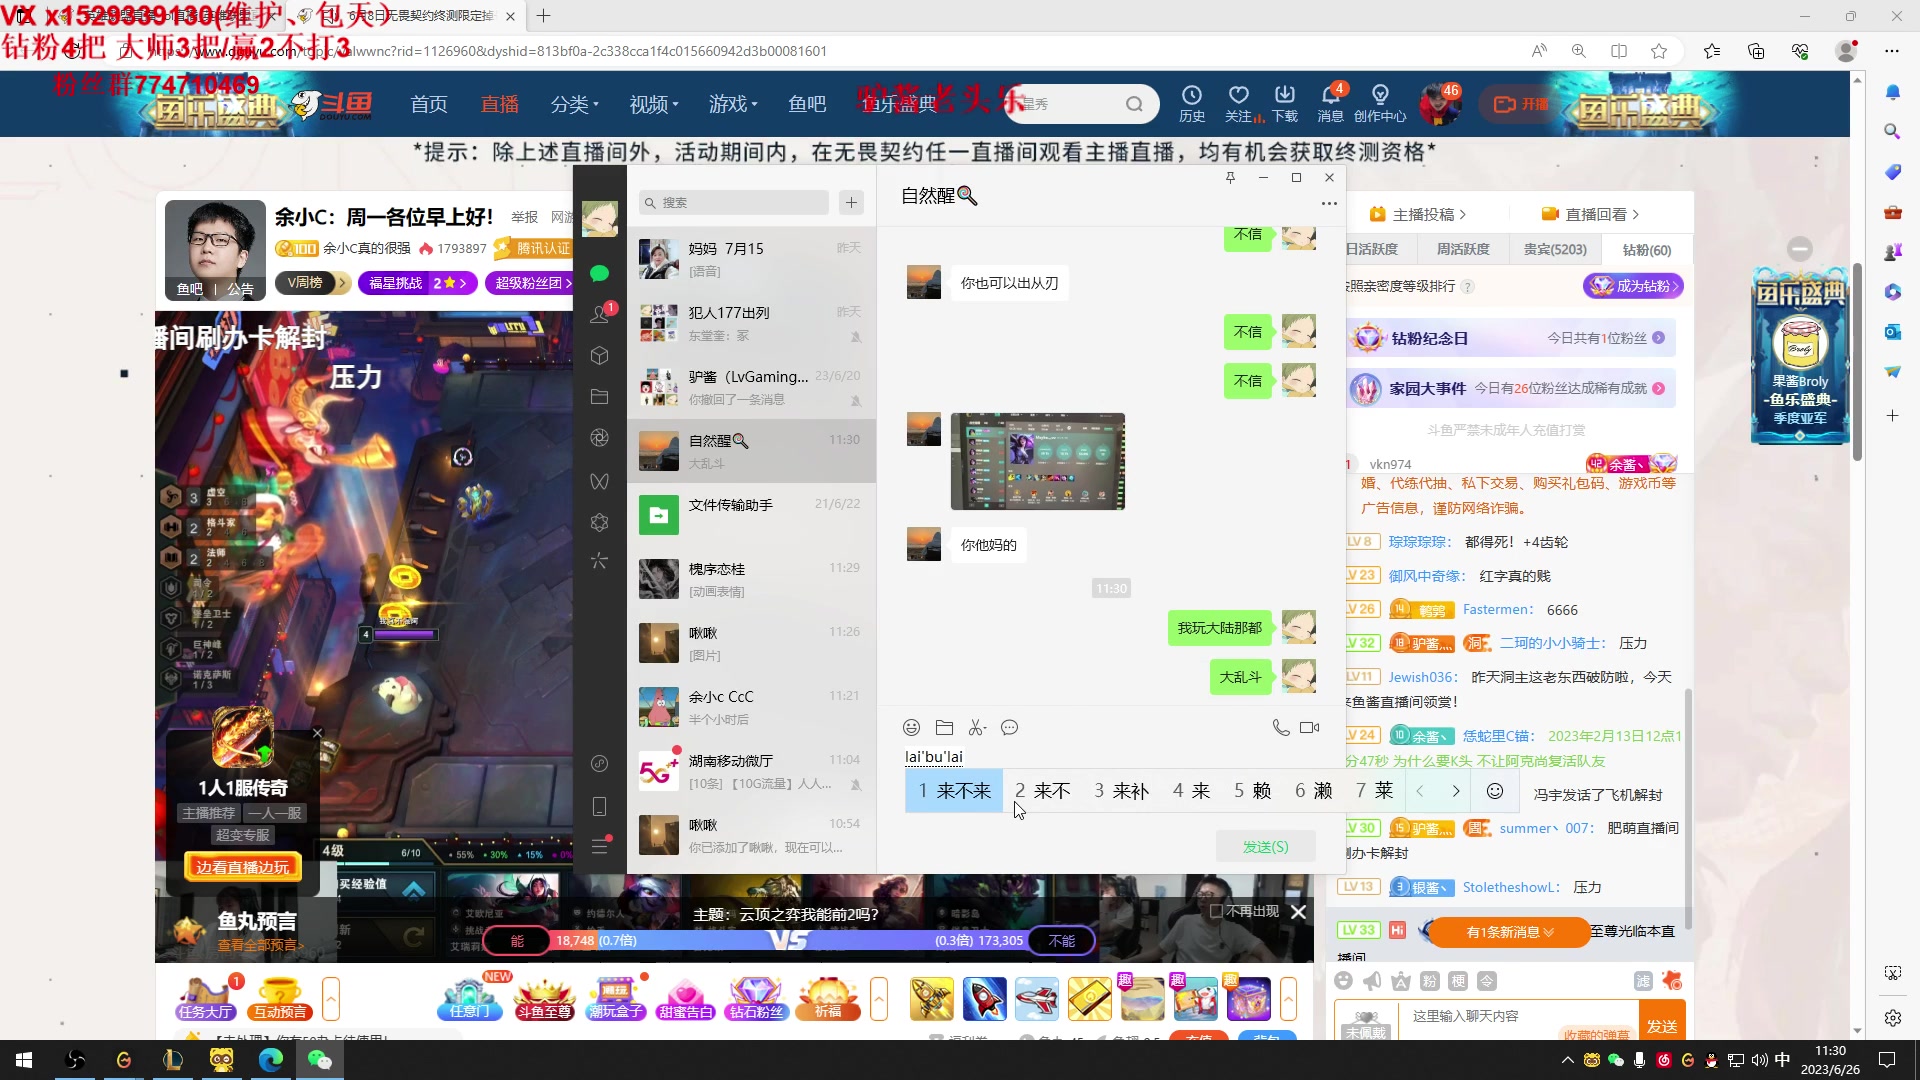
Task: Open WeChat hamburger settings menu
Action: coord(599,847)
